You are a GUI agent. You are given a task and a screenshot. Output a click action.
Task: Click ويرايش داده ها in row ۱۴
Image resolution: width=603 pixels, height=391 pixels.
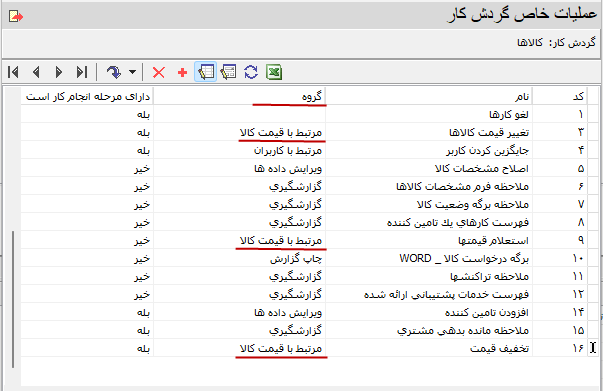[240, 313]
